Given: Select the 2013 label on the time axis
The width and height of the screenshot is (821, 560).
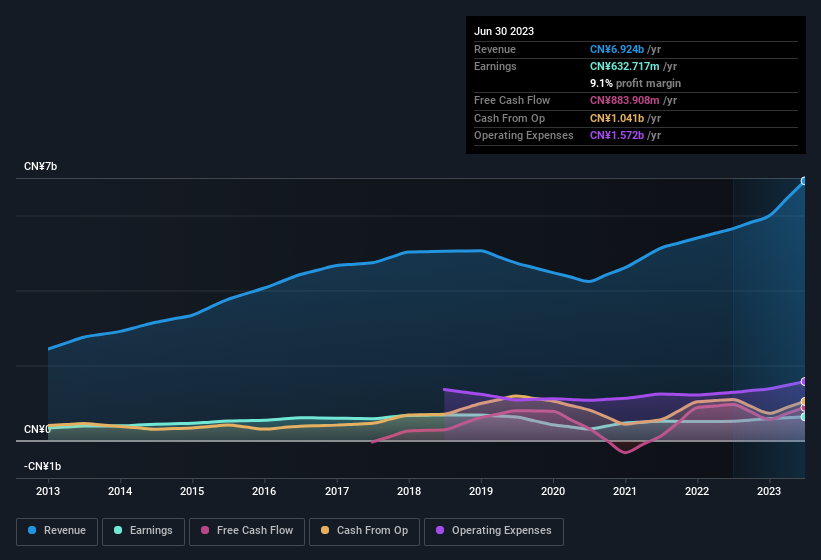Looking at the screenshot, I should click(48, 491).
